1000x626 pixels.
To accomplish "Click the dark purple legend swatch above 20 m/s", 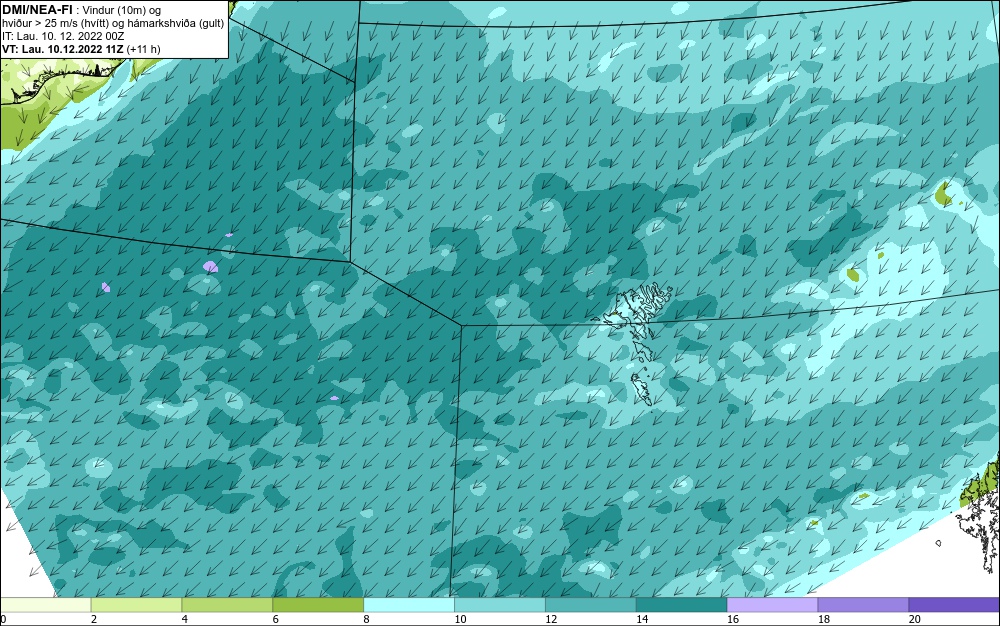I will pos(954,605).
